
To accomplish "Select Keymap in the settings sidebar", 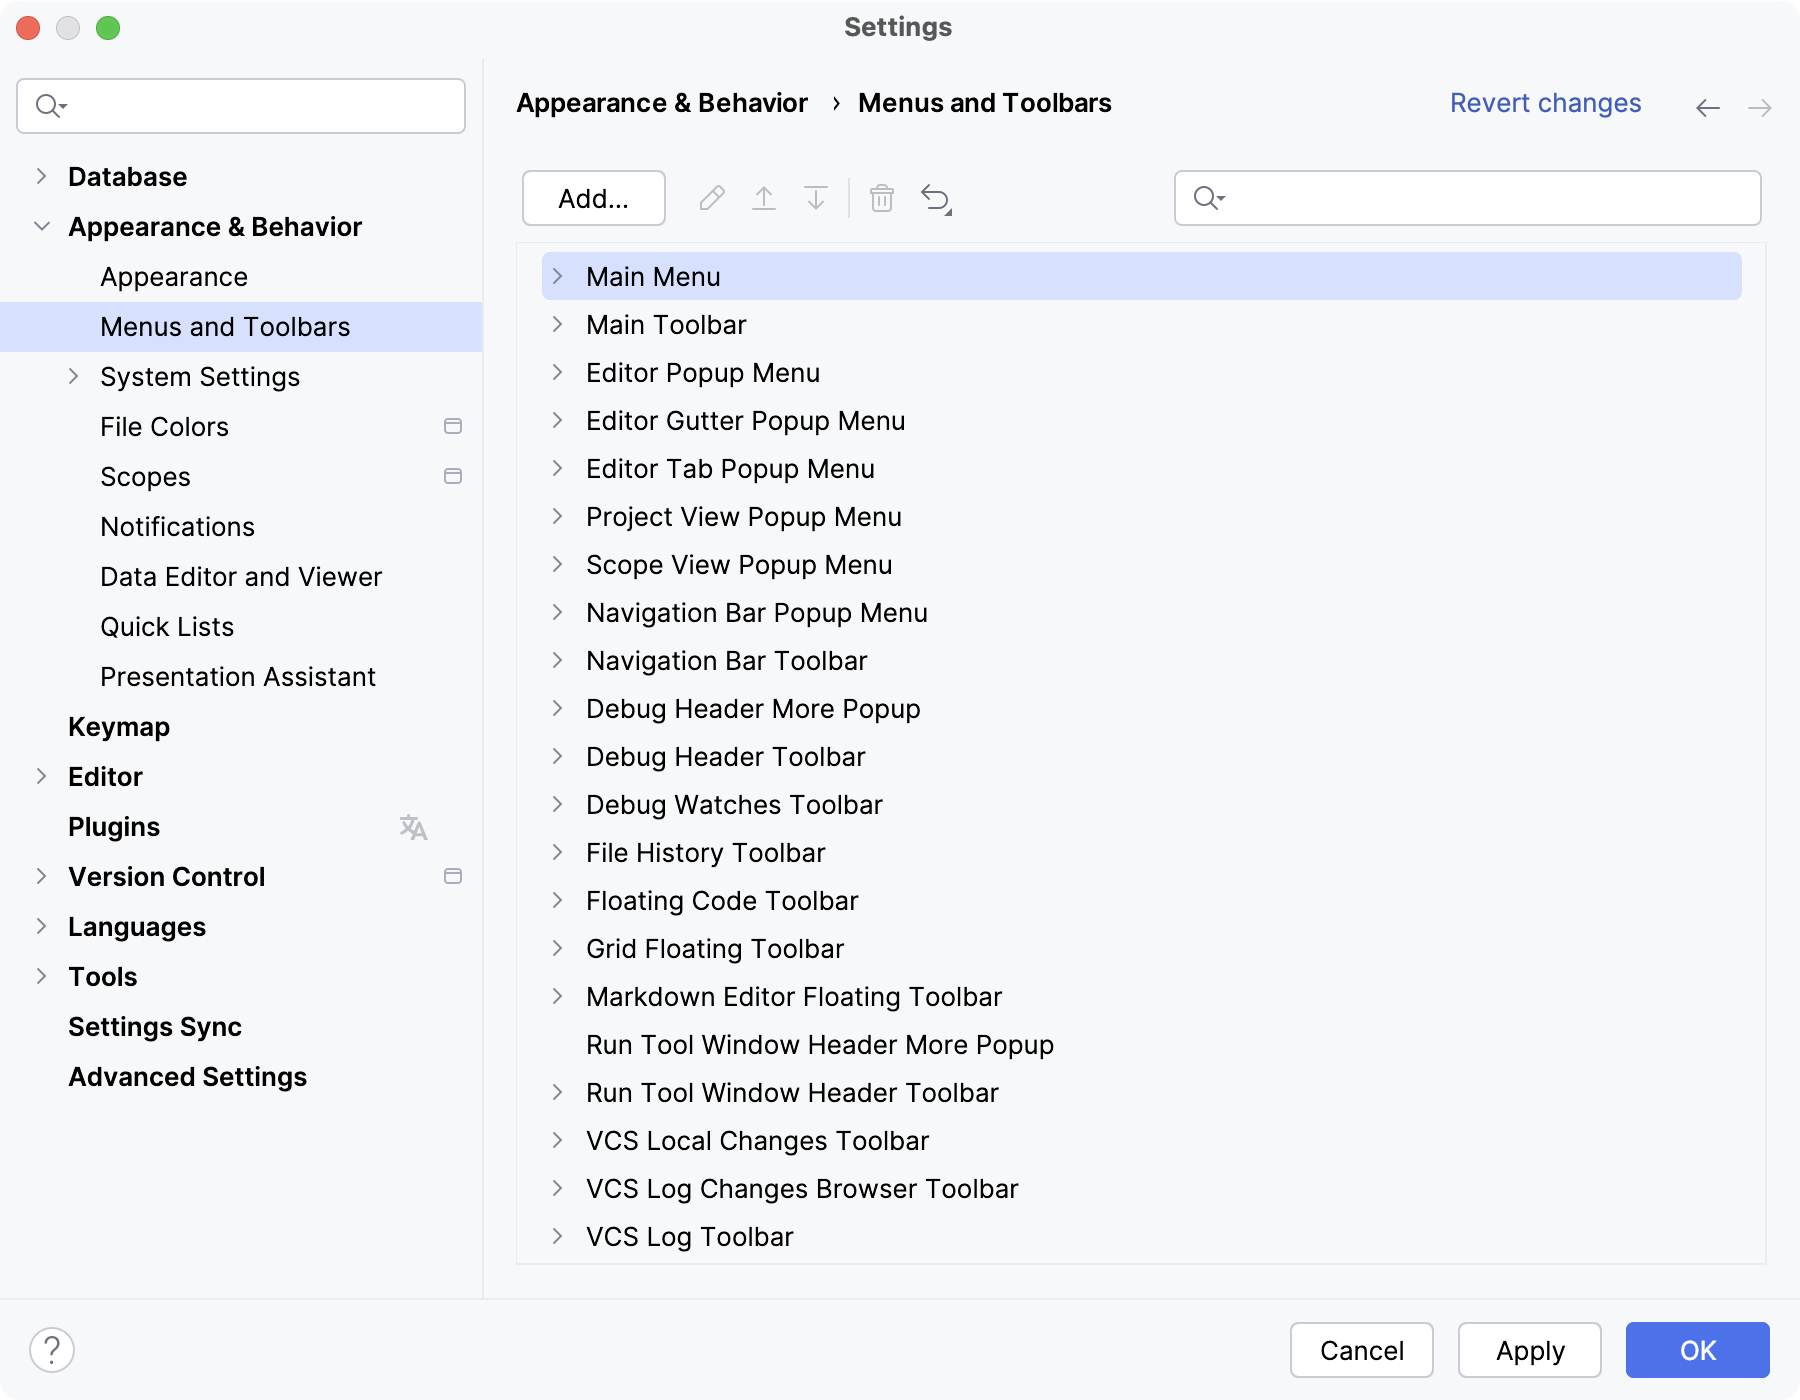I will 118,727.
